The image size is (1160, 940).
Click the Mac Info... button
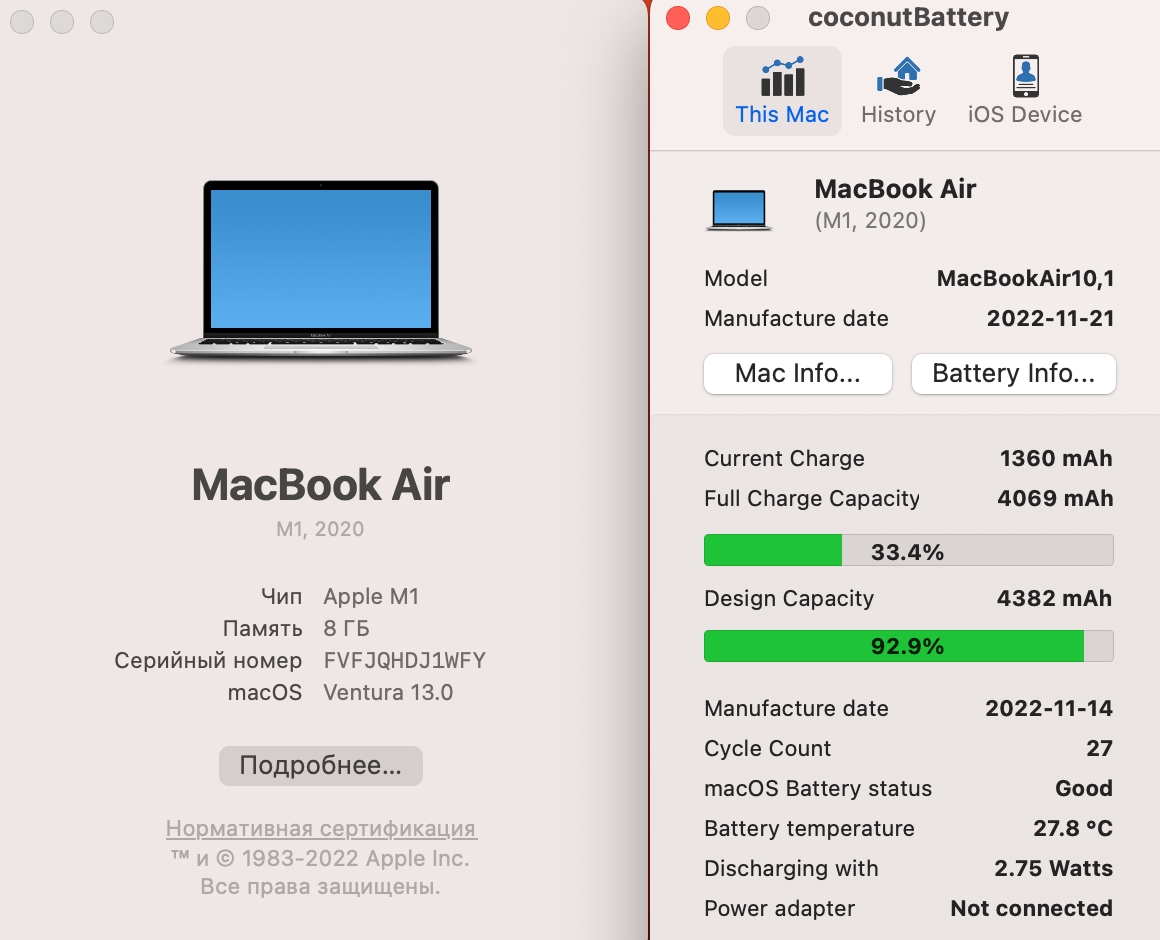tap(798, 373)
